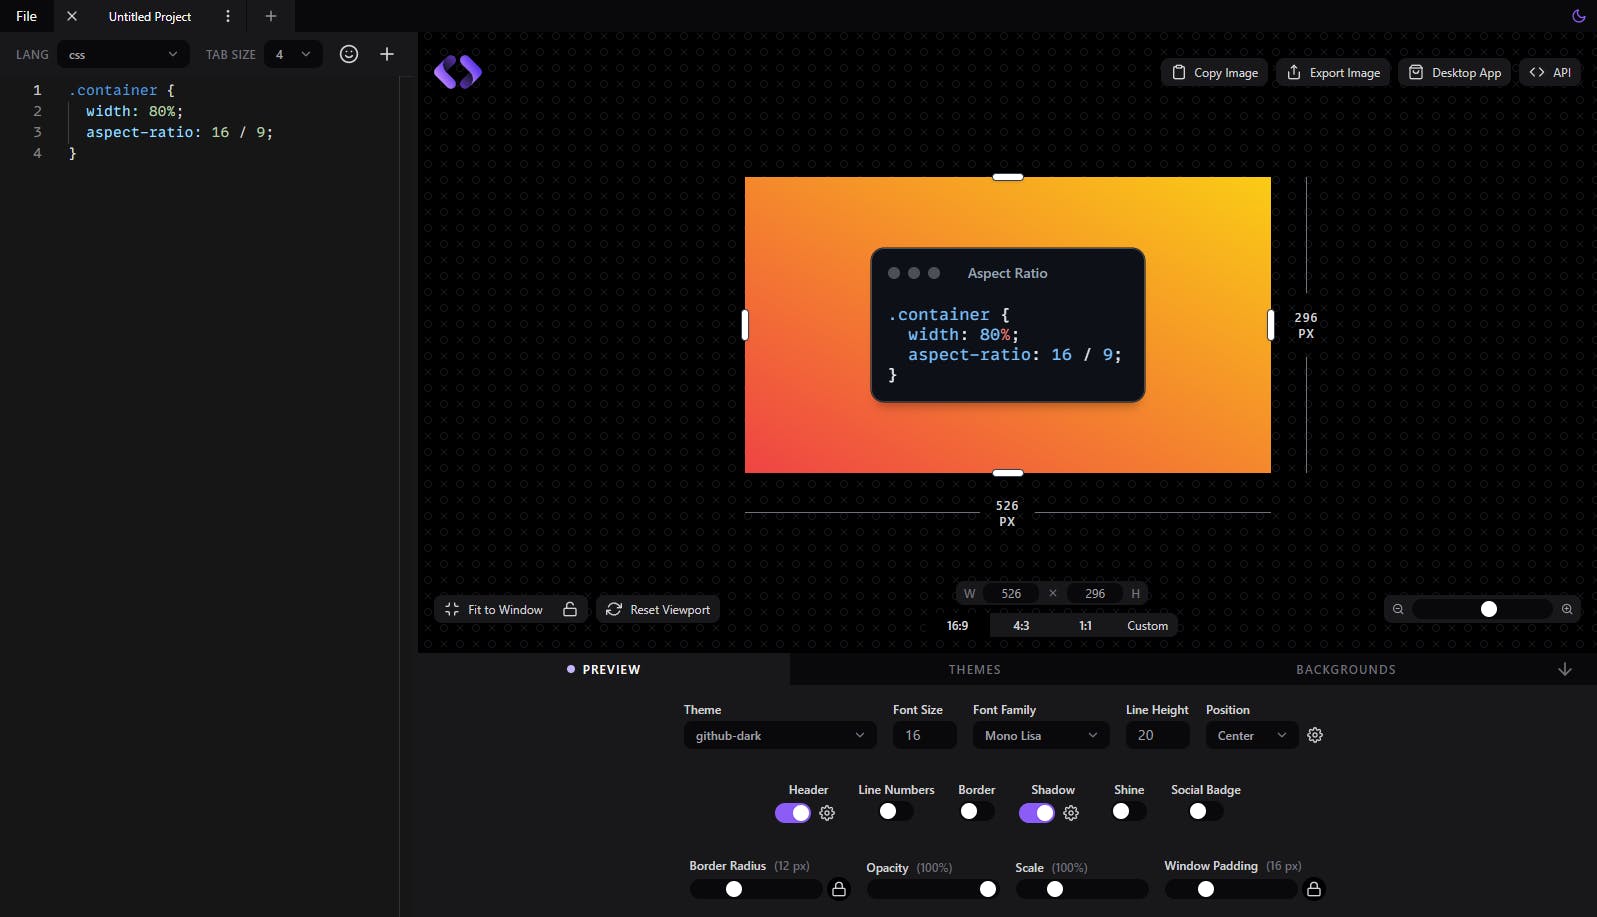Image resolution: width=1597 pixels, height=917 pixels.
Task: Click the Aspect Ratio title in preview
Action: (x=1007, y=273)
